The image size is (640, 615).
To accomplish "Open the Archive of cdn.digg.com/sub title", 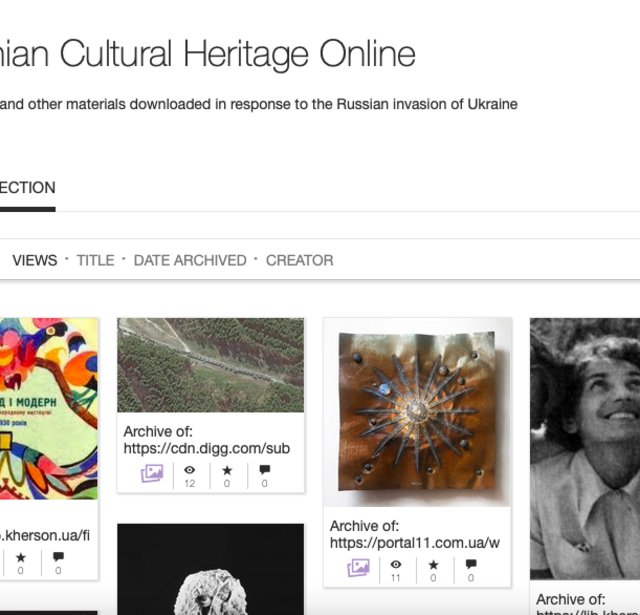I will tap(207, 440).
